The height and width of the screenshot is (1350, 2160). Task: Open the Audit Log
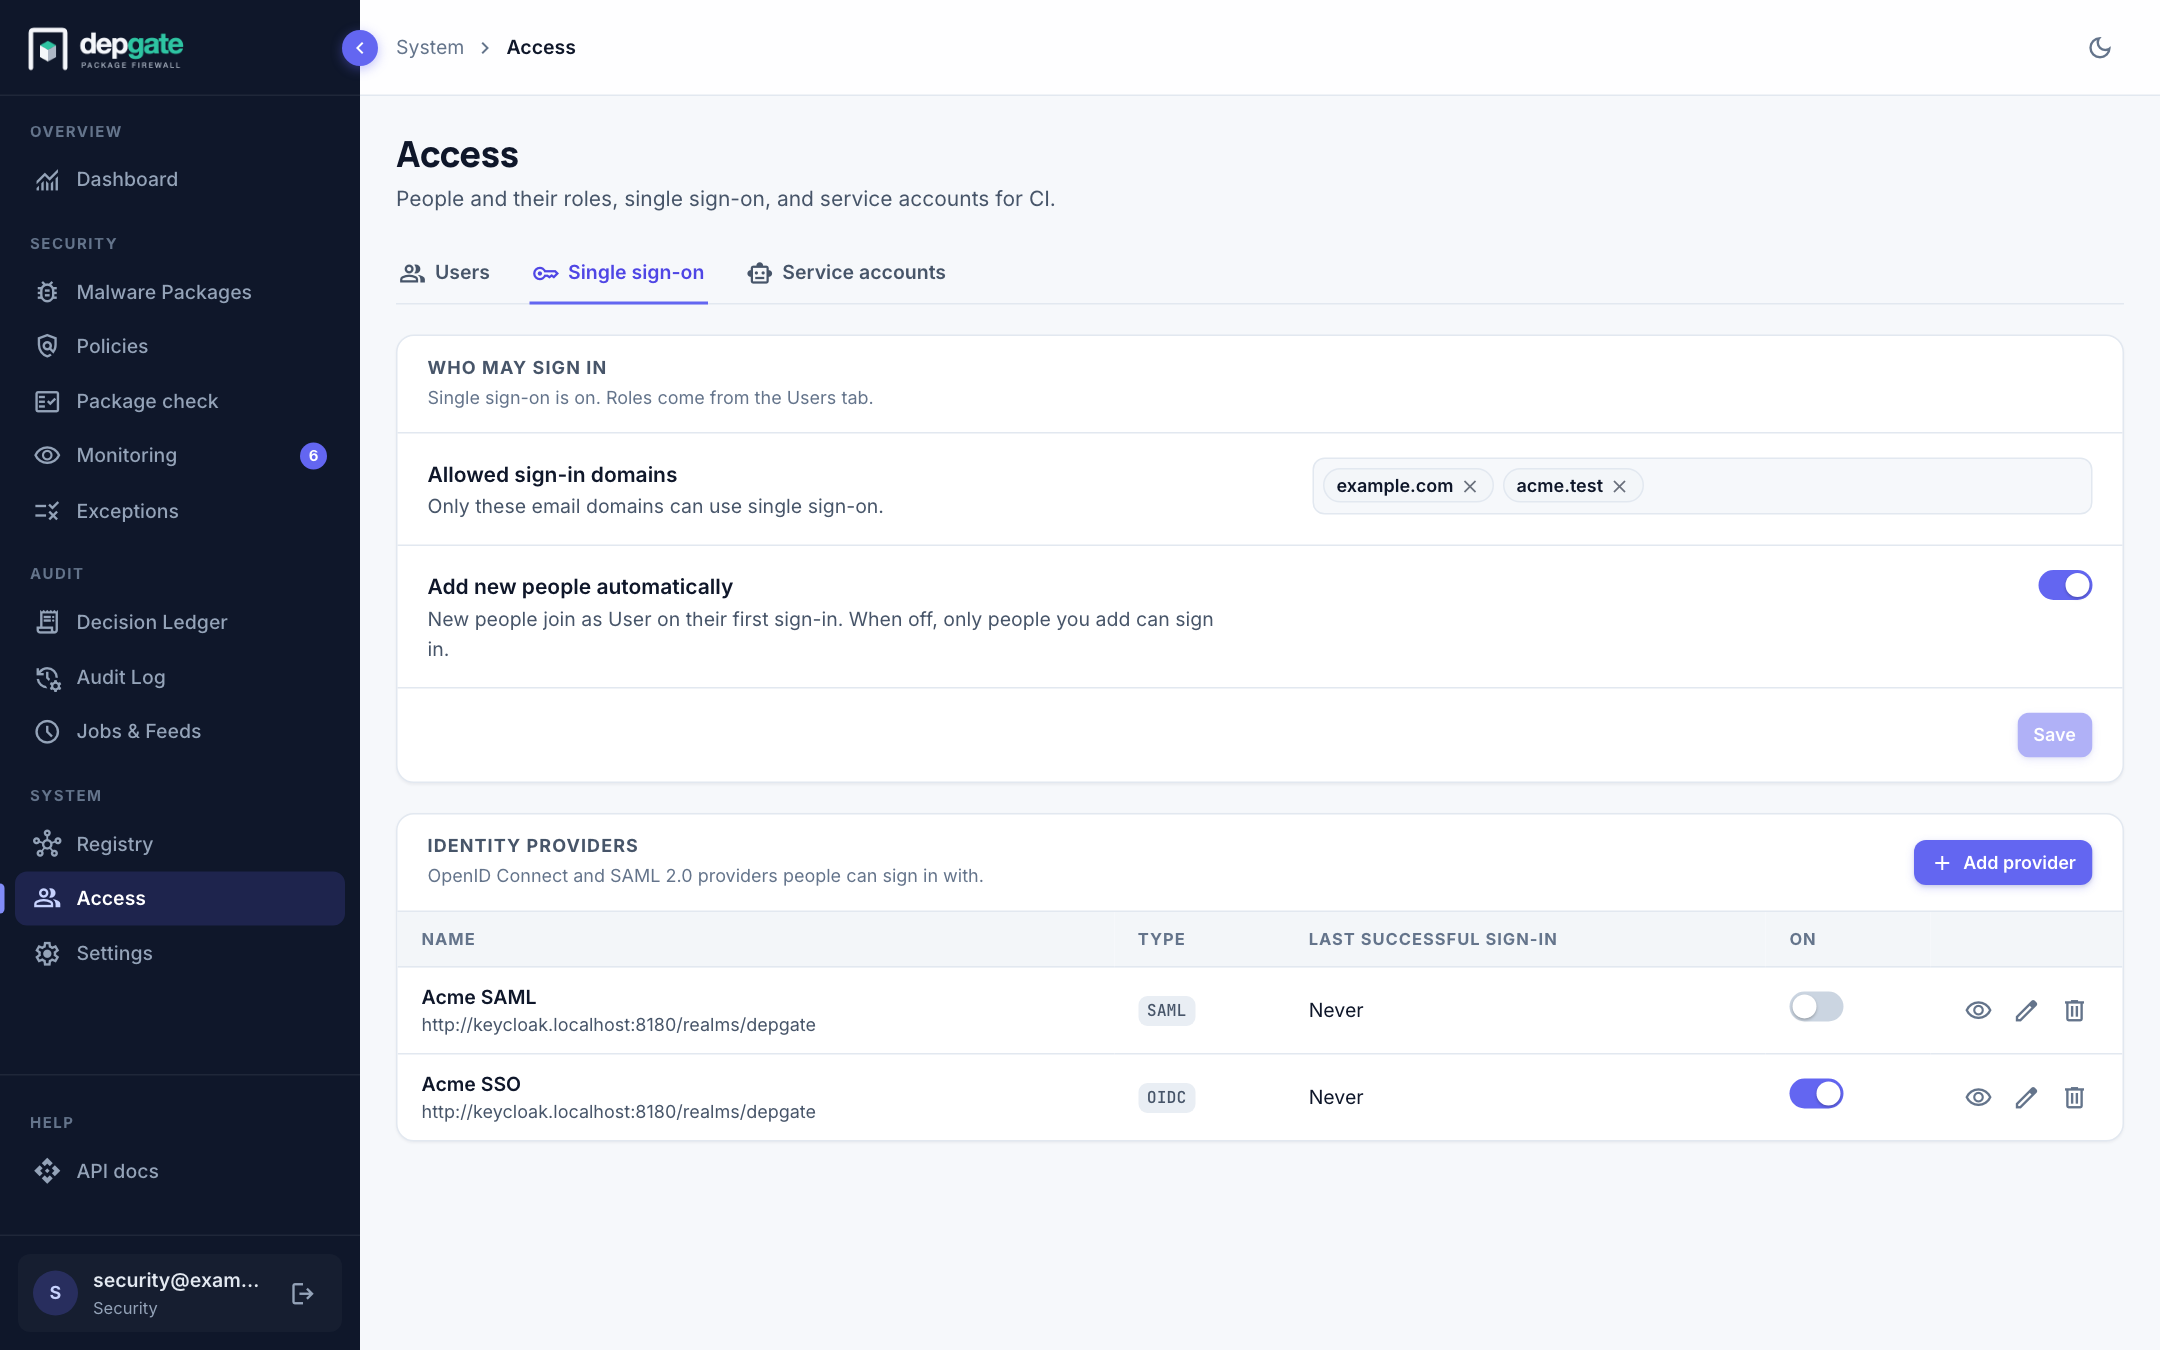180,677
